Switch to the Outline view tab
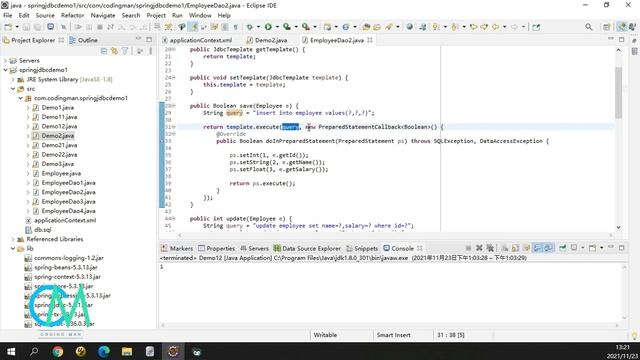 coord(84,40)
